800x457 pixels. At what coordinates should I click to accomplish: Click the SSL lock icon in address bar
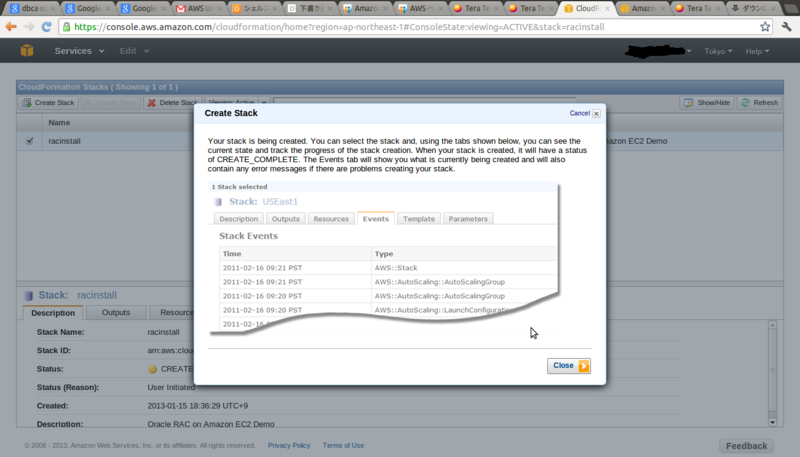[66, 27]
